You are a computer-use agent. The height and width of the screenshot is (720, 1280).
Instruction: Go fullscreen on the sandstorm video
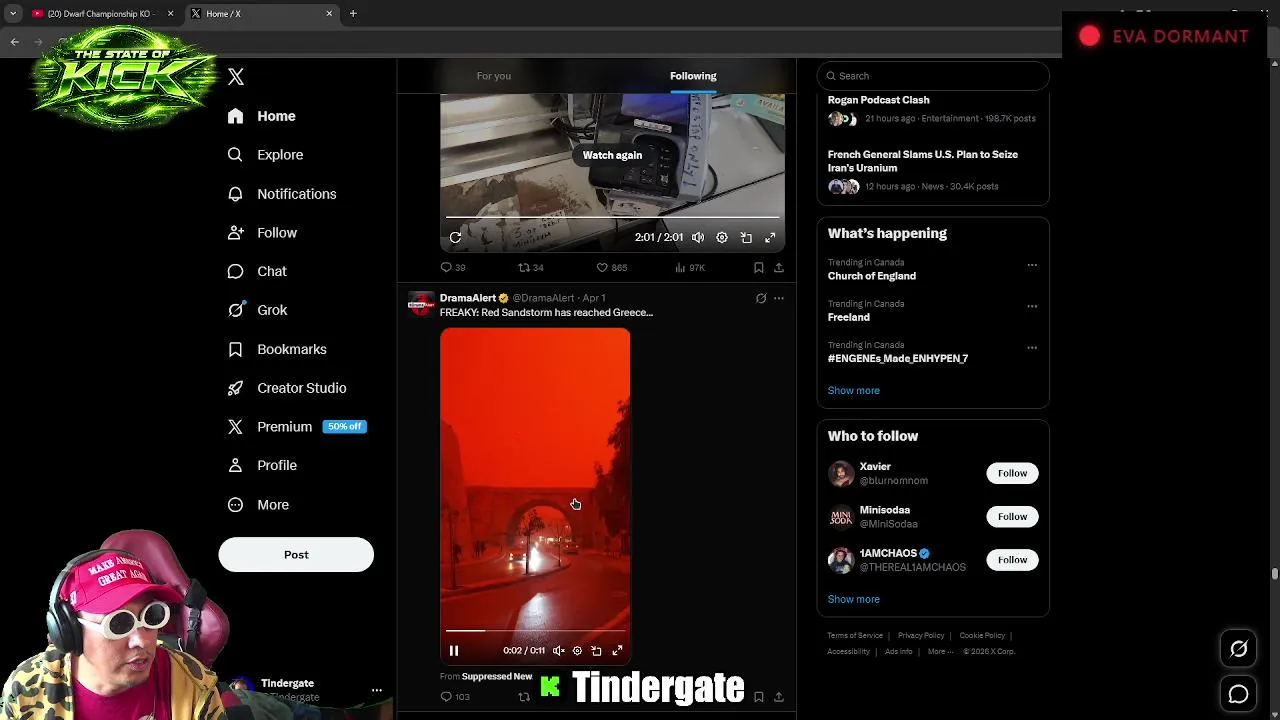point(617,651)
